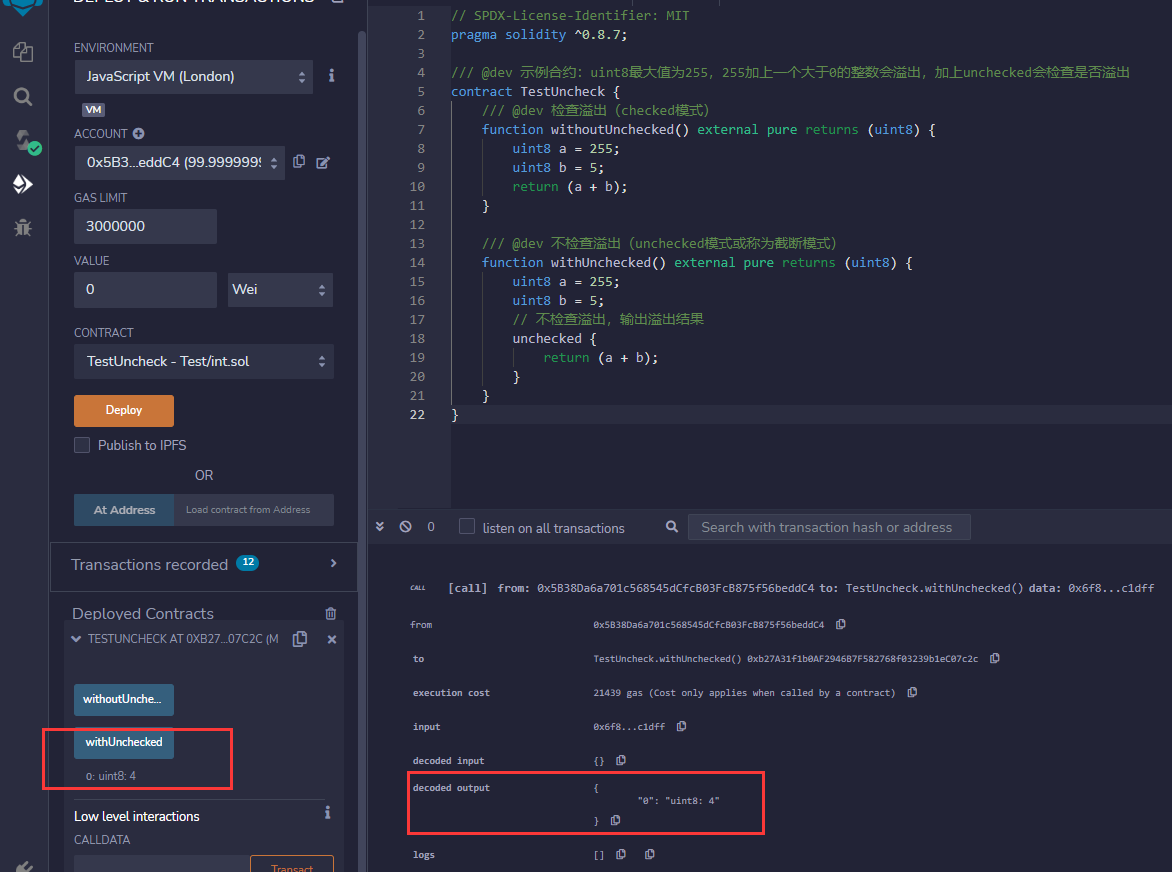Copy the decoded output via its copy icon
The height and width of the screenshot is (872, 1172).
click(616, 820)
